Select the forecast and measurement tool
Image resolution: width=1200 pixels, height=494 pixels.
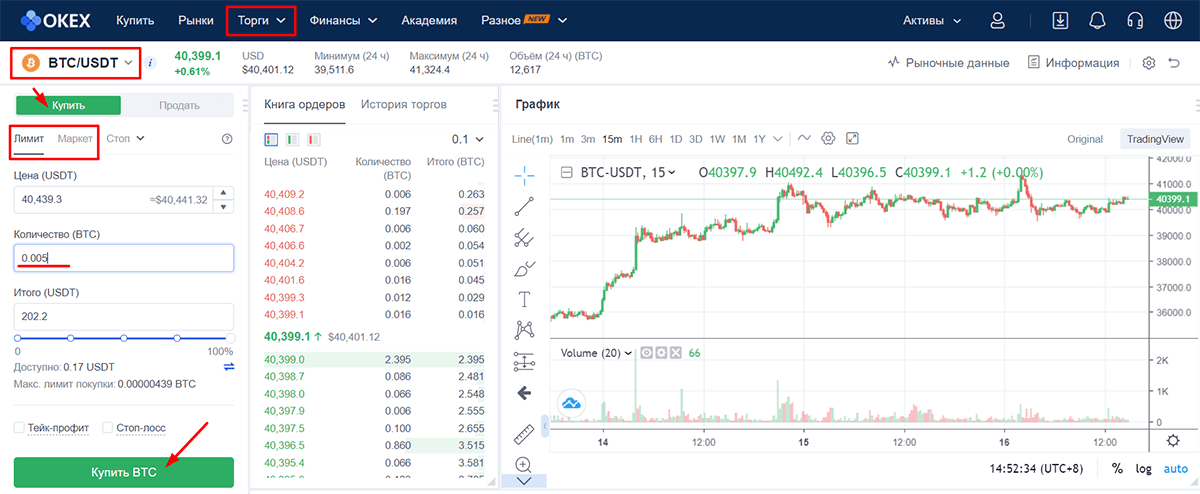point(524,361)
